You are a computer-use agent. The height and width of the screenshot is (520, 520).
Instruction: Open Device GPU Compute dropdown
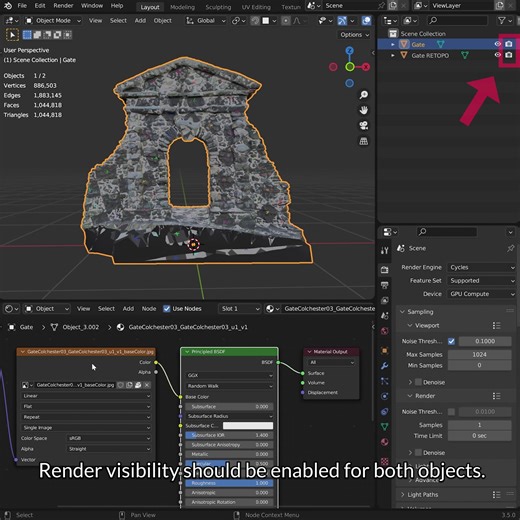point(481,294)
